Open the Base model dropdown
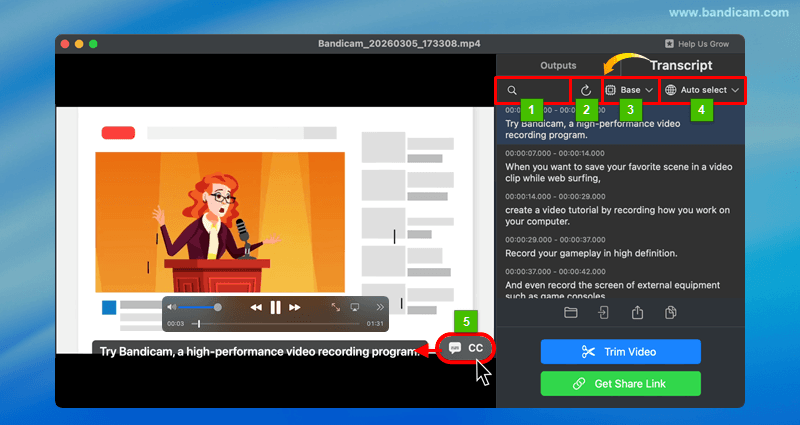Image resolution: width=800 pixels, height=425 pixels. pyautogui.click(x=631, y=90)
